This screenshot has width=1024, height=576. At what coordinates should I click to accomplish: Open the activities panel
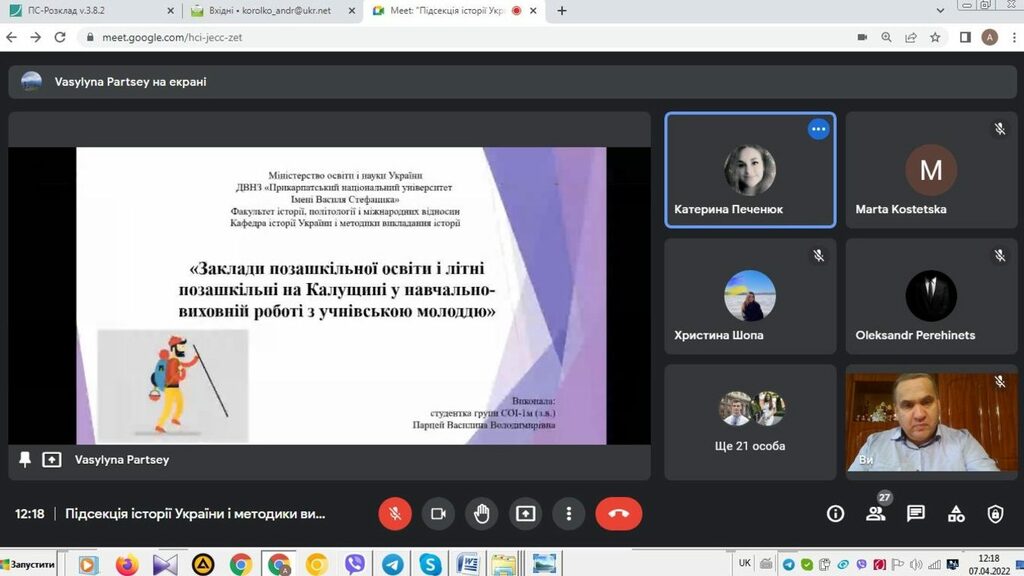(956, 514)
